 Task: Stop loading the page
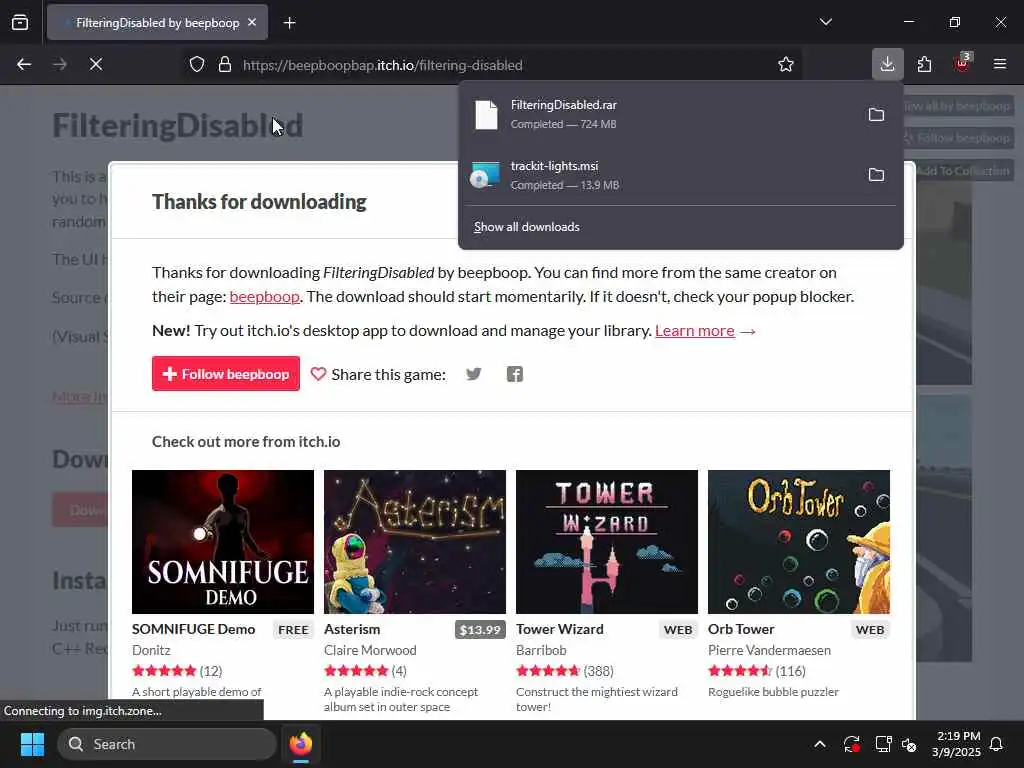click(x=96, y=65)
